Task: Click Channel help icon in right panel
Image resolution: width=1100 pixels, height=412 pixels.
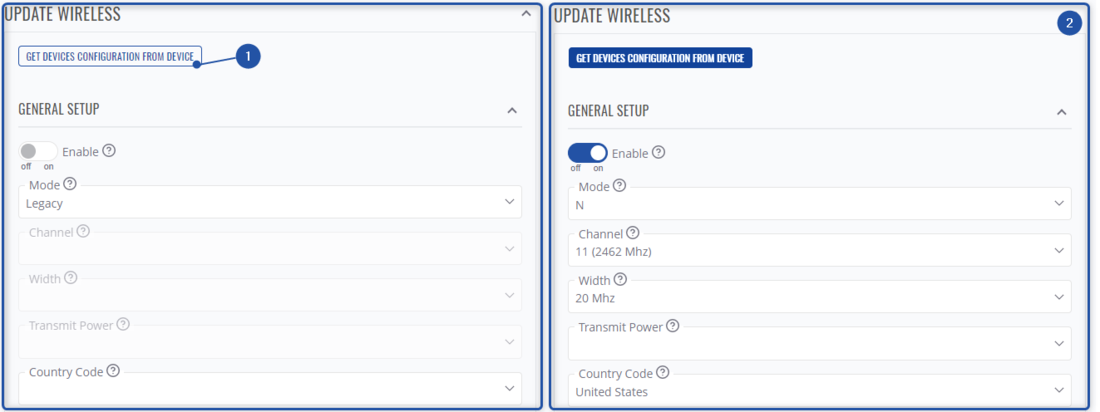Action: (633, 233)
